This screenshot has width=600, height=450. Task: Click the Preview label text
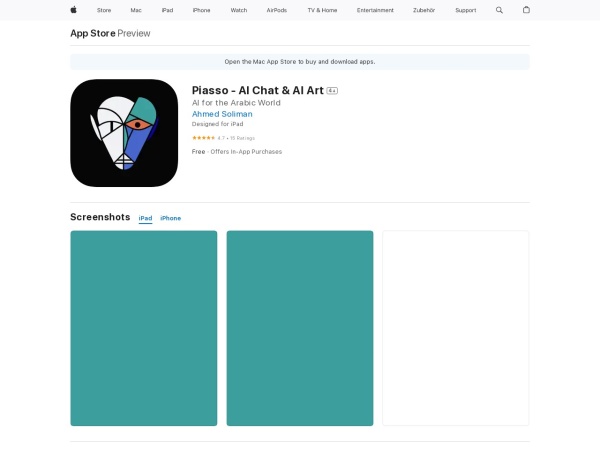(134, 33)
